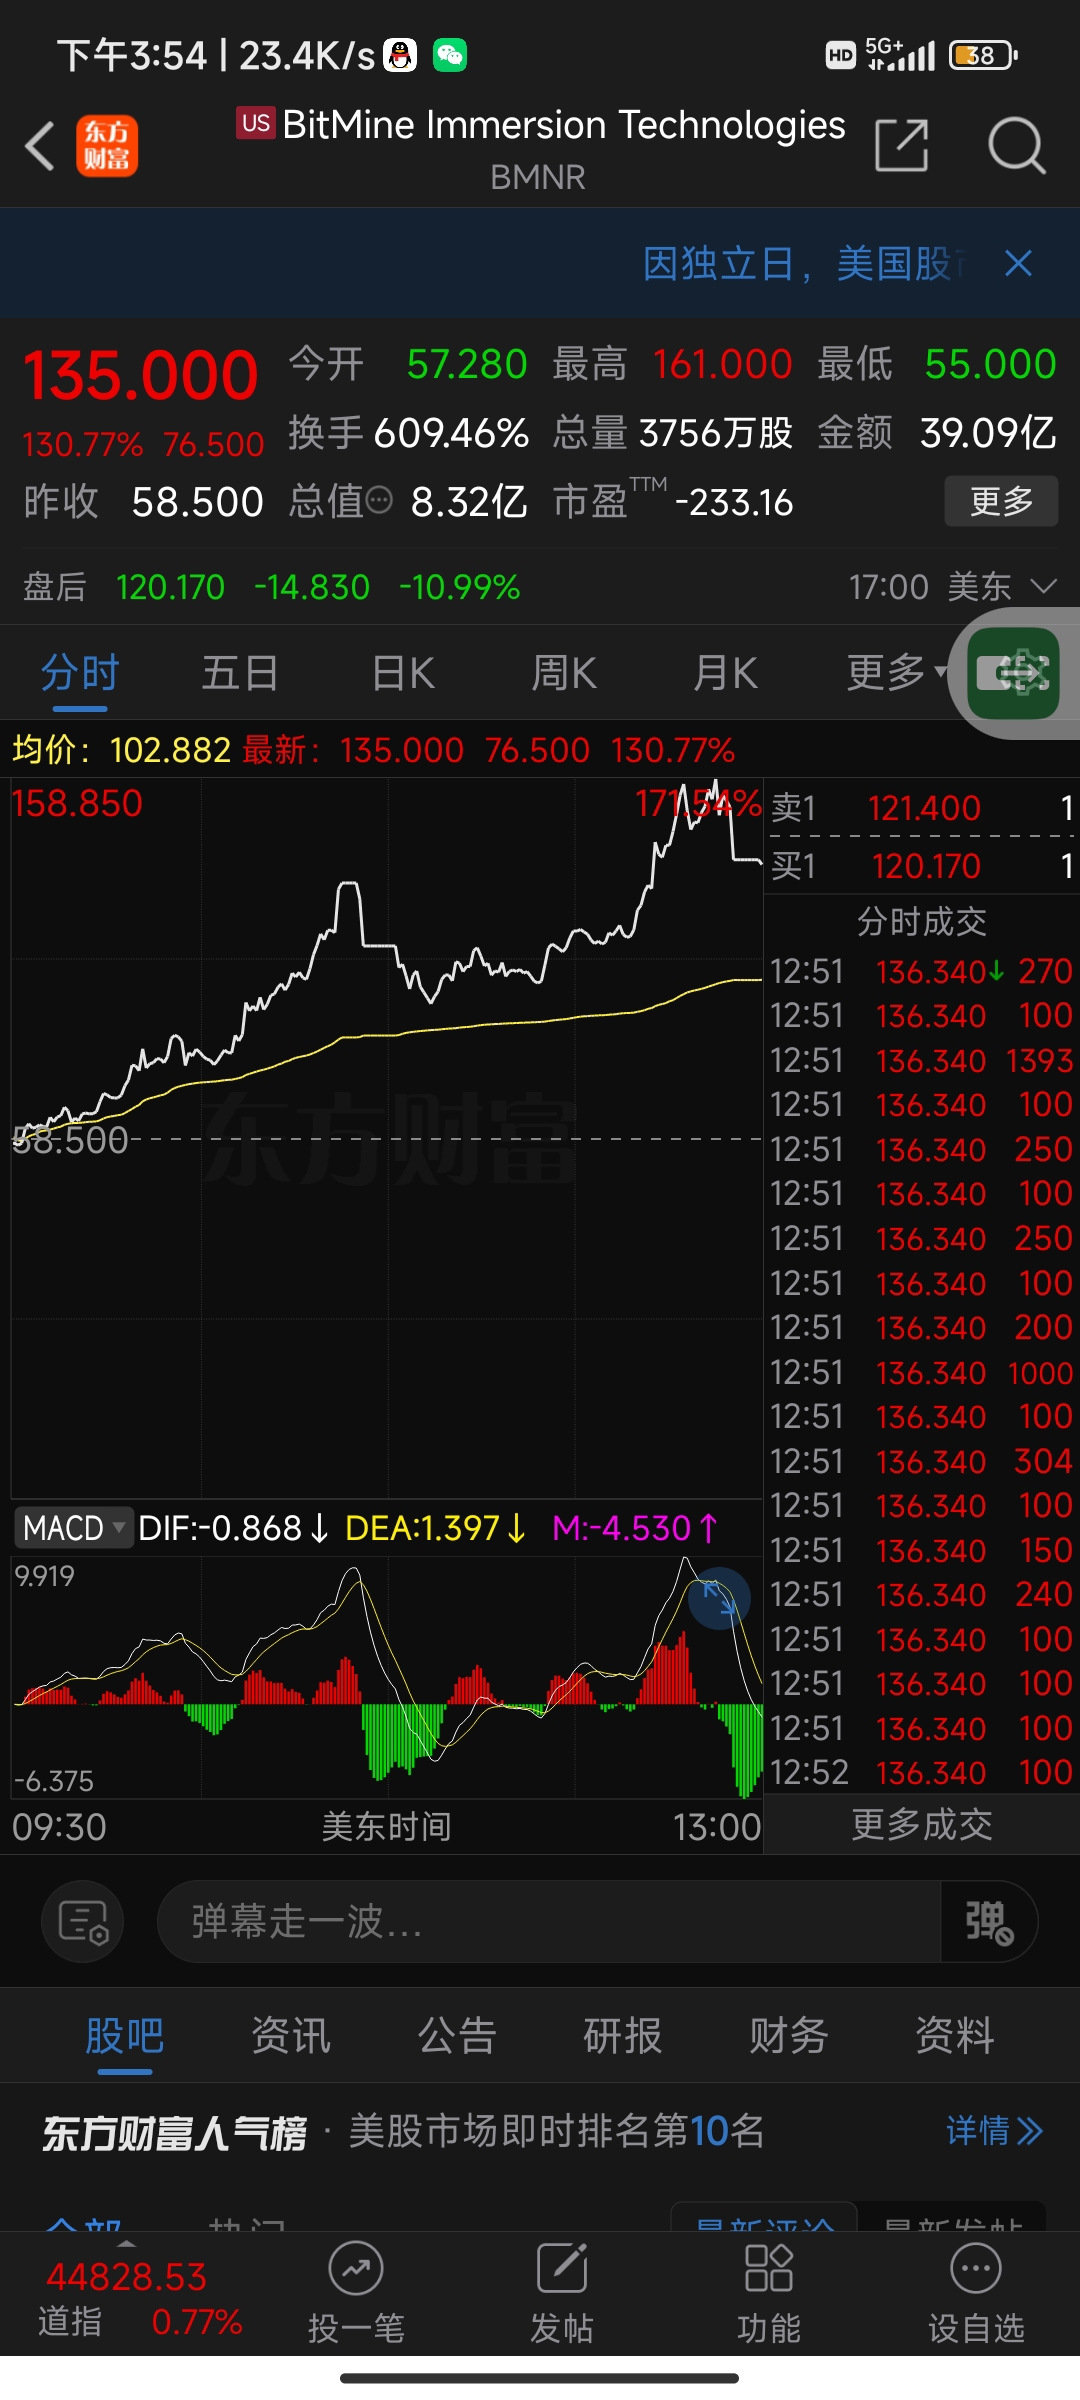The image size is (1080, 2400).
Task: Toggle the 弹 danmaku switch
Action: click(989, 1921)
